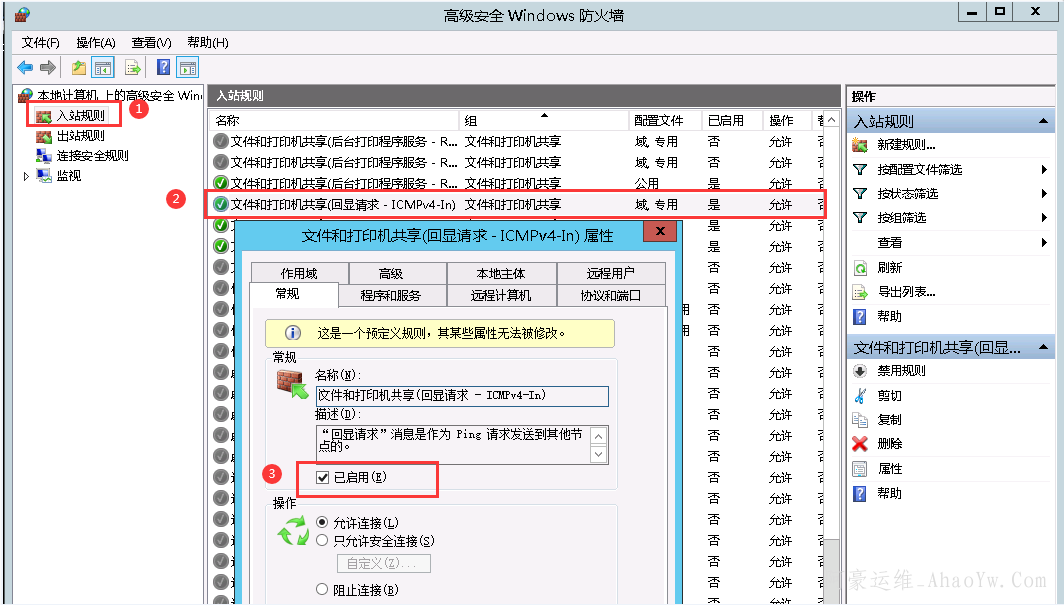
Task: Click 帮助 icon in the rule actions section
Action: [860, 493]
